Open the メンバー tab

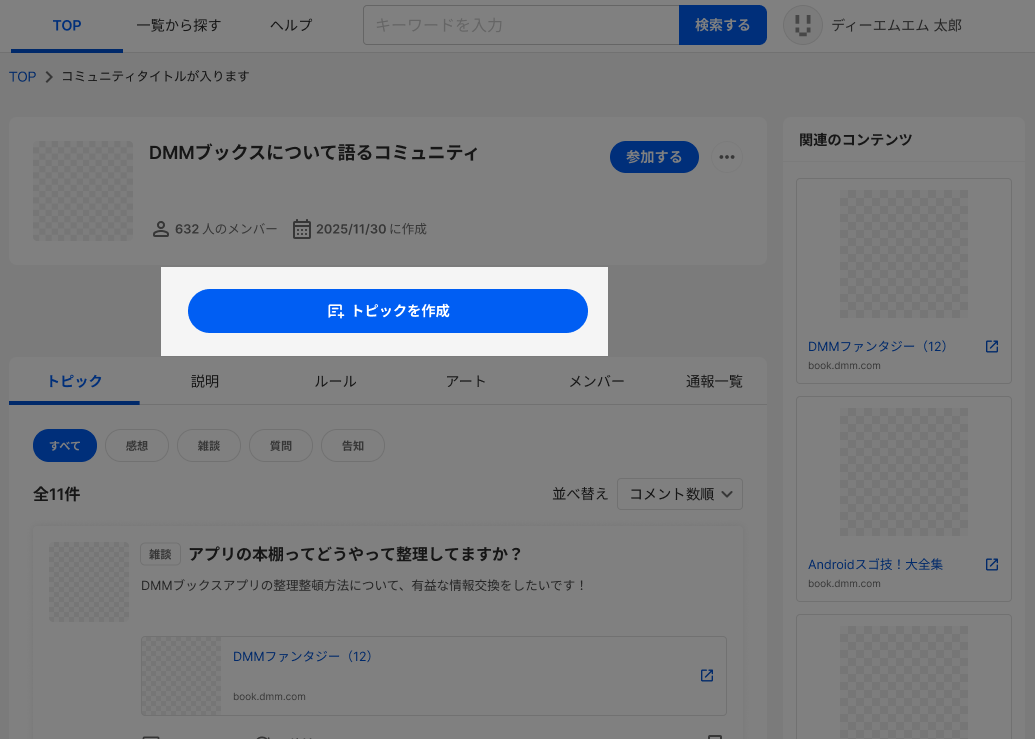pos(596,381)
